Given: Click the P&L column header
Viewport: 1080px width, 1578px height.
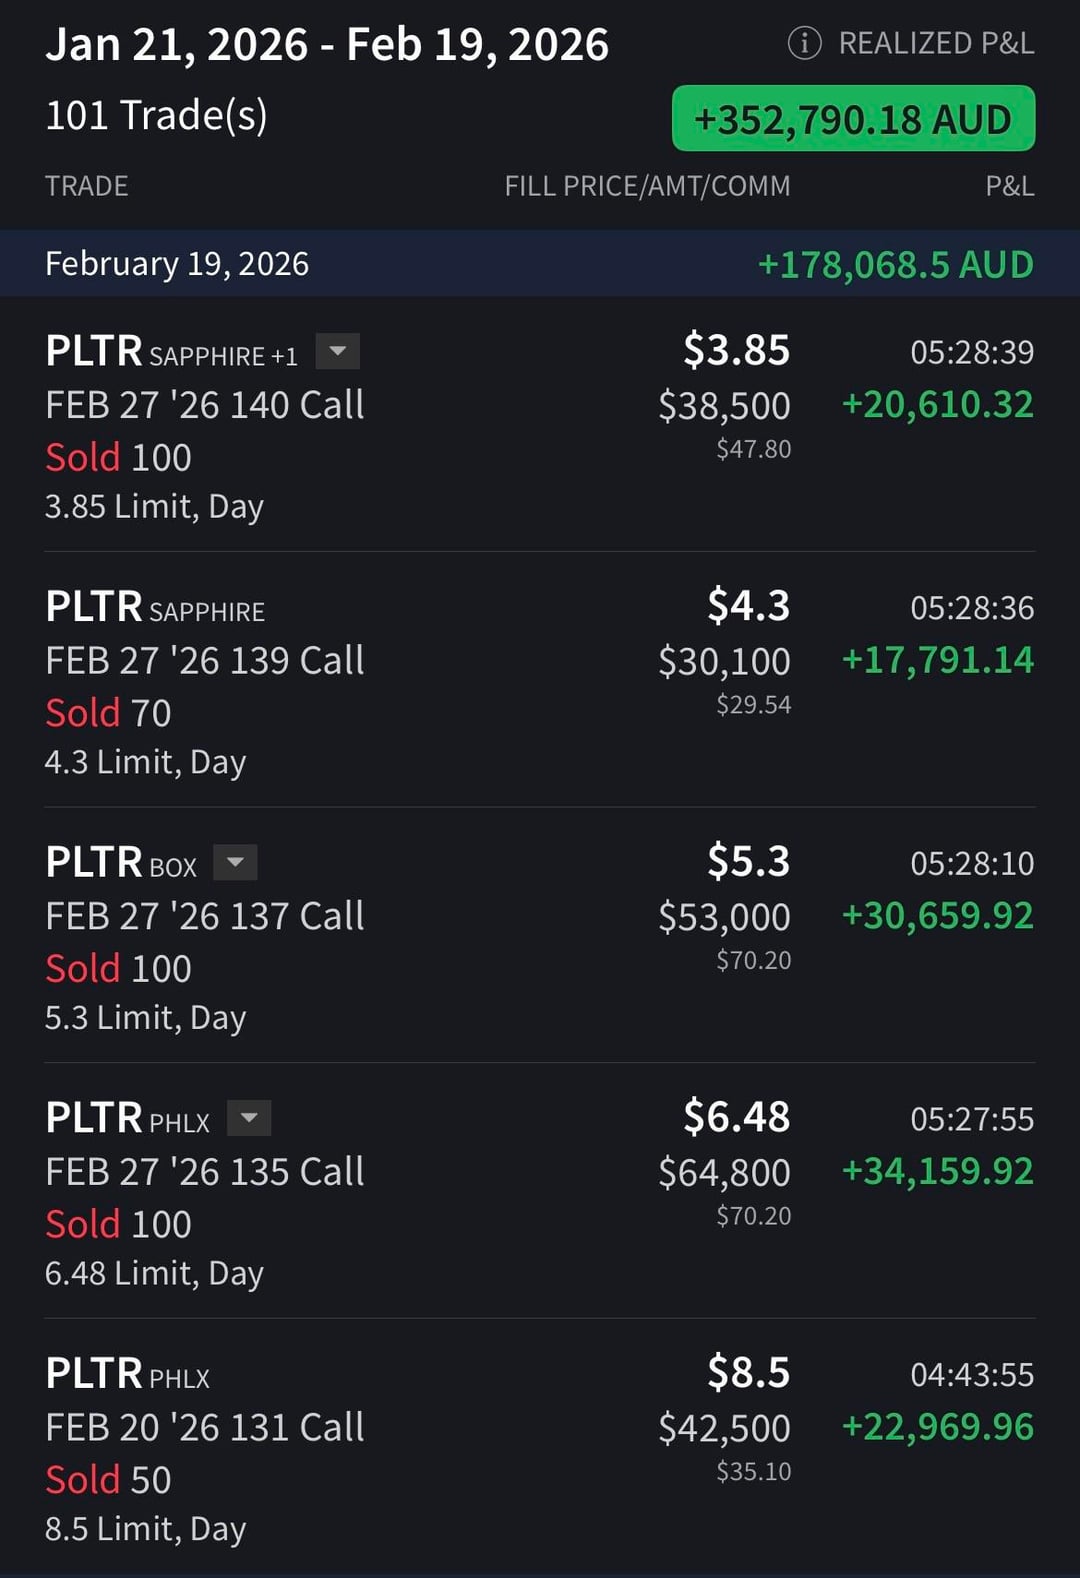Looking at the screenshot, I should pos(1009,186).
